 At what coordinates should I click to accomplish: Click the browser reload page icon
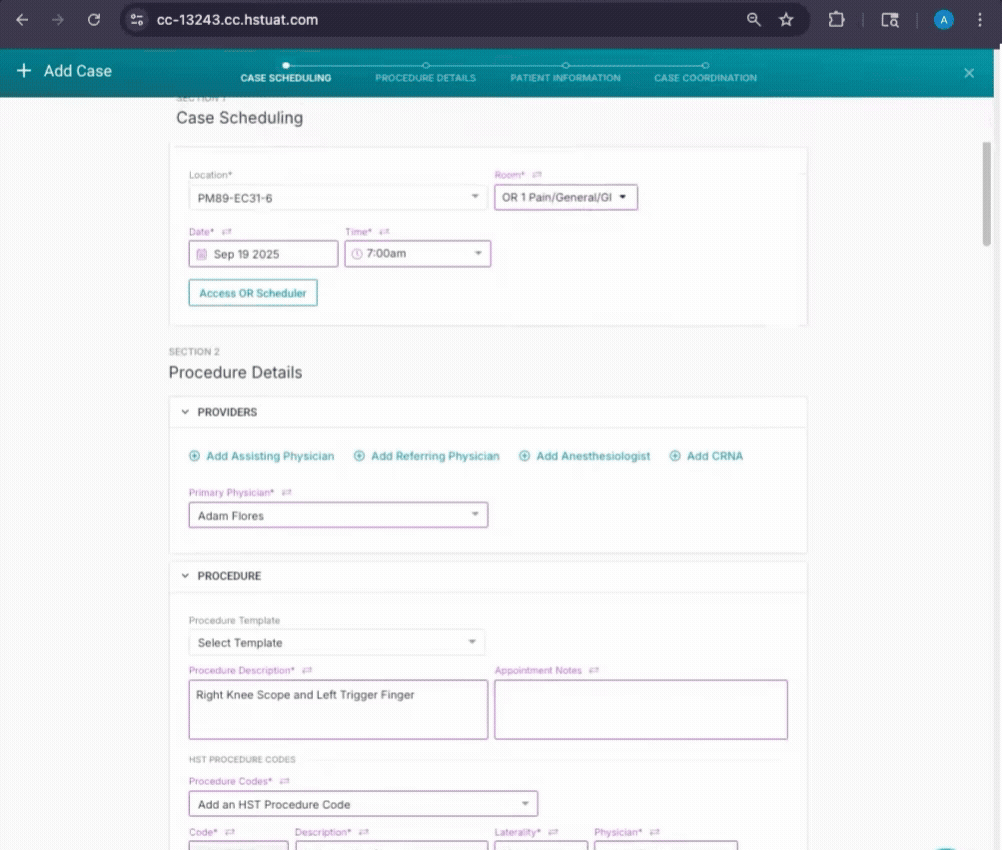pos(94,20)
